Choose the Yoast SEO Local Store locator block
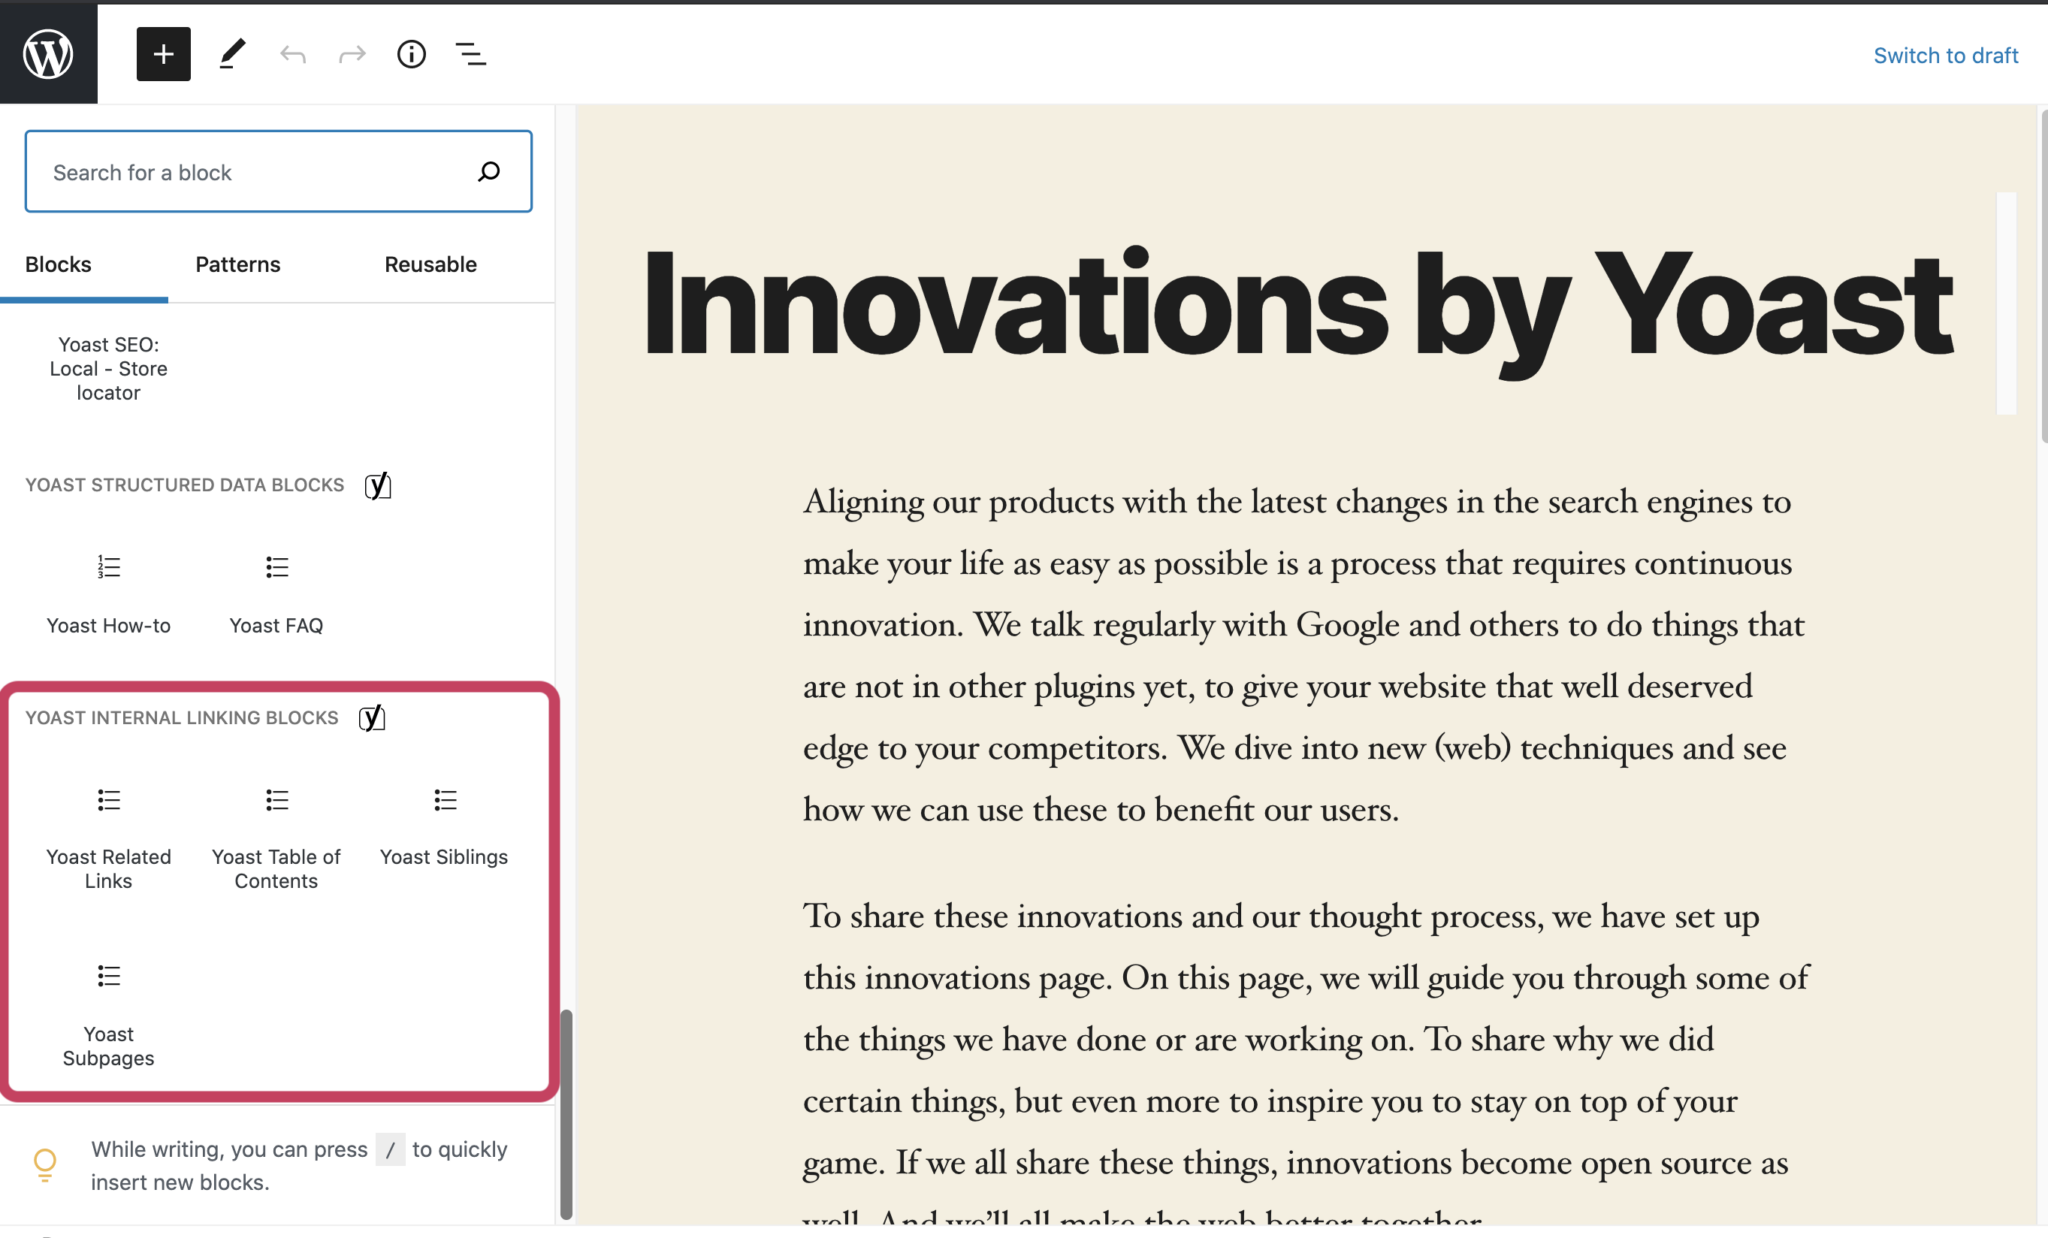The width and height of the screenshot is (2048, 1238). pyautogui.click(x=108, y=368)
